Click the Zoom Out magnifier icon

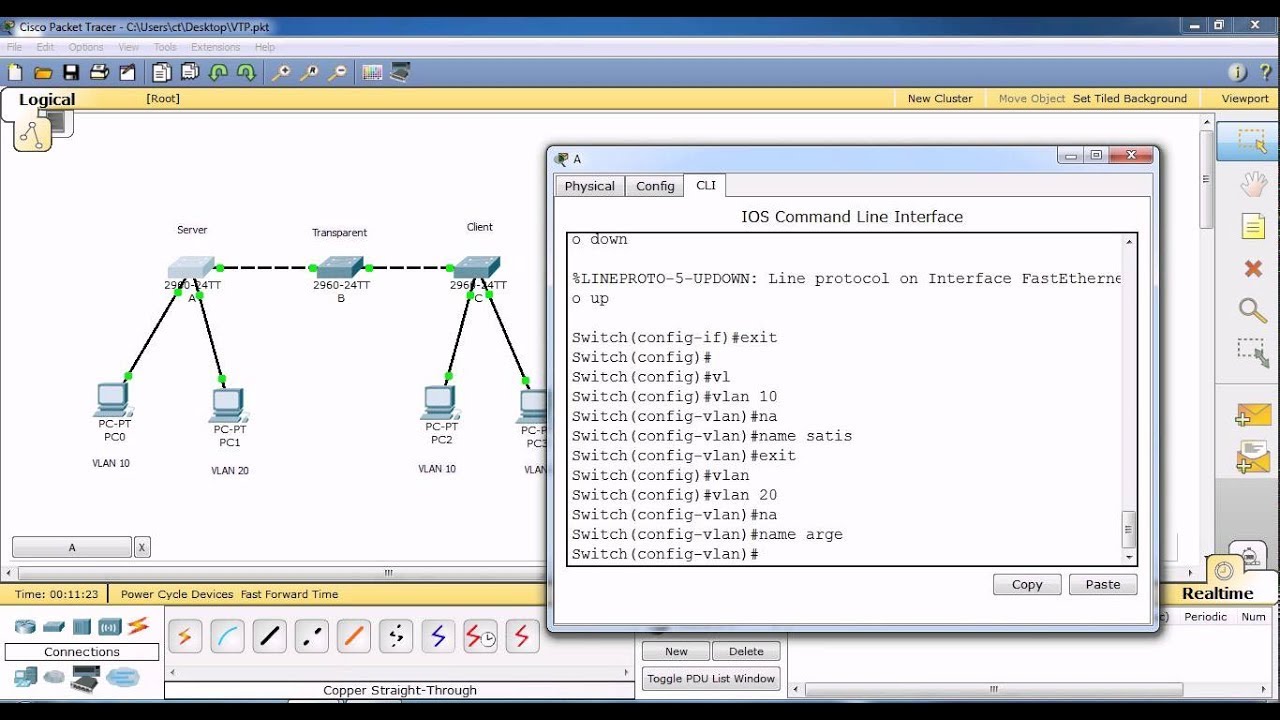tap(338, 72)
